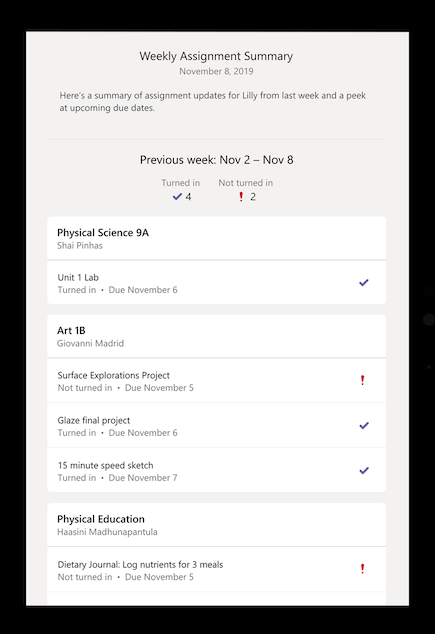Image resolution: width=435 pixels, height=634 pixels.
Task: Click the Weekly Assignment Summary title
Action: click(216, 56)
